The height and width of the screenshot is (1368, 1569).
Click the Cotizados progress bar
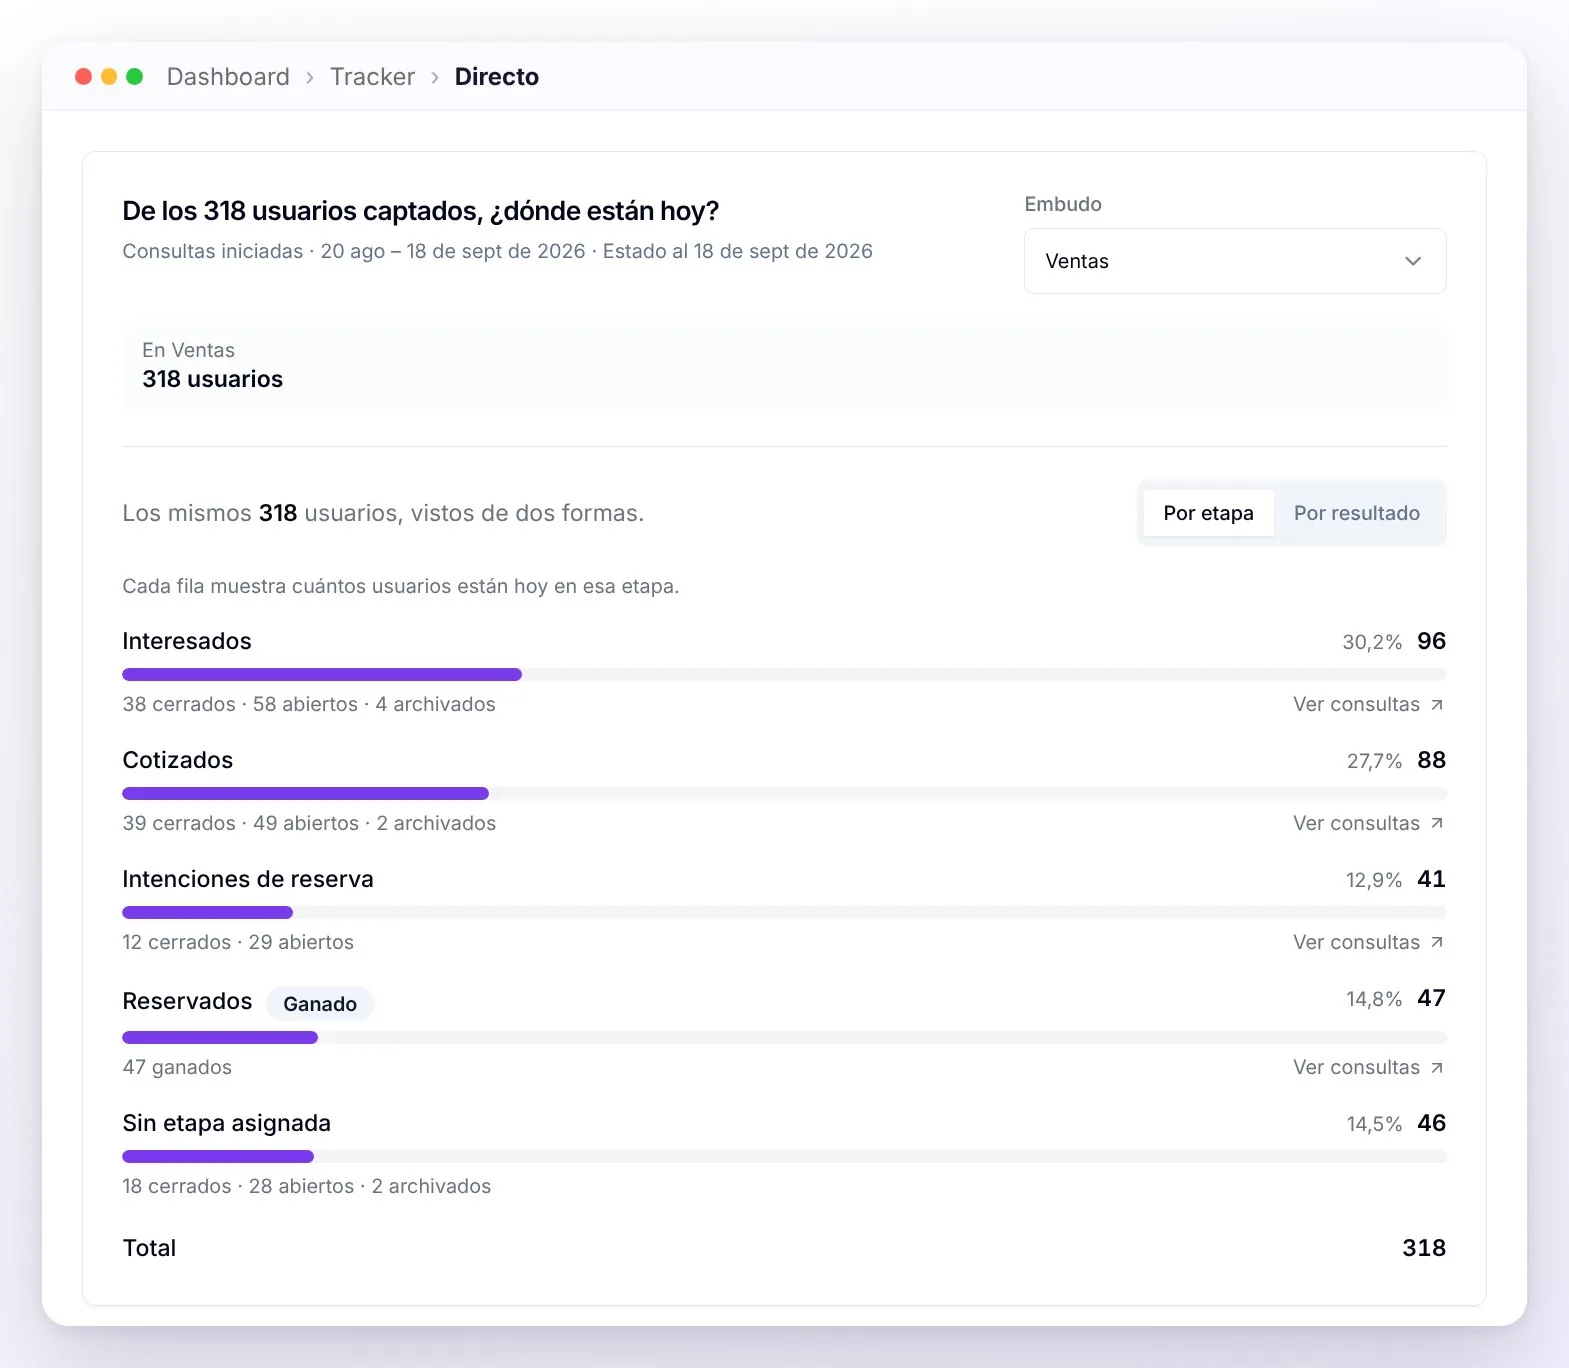point(784,794)
